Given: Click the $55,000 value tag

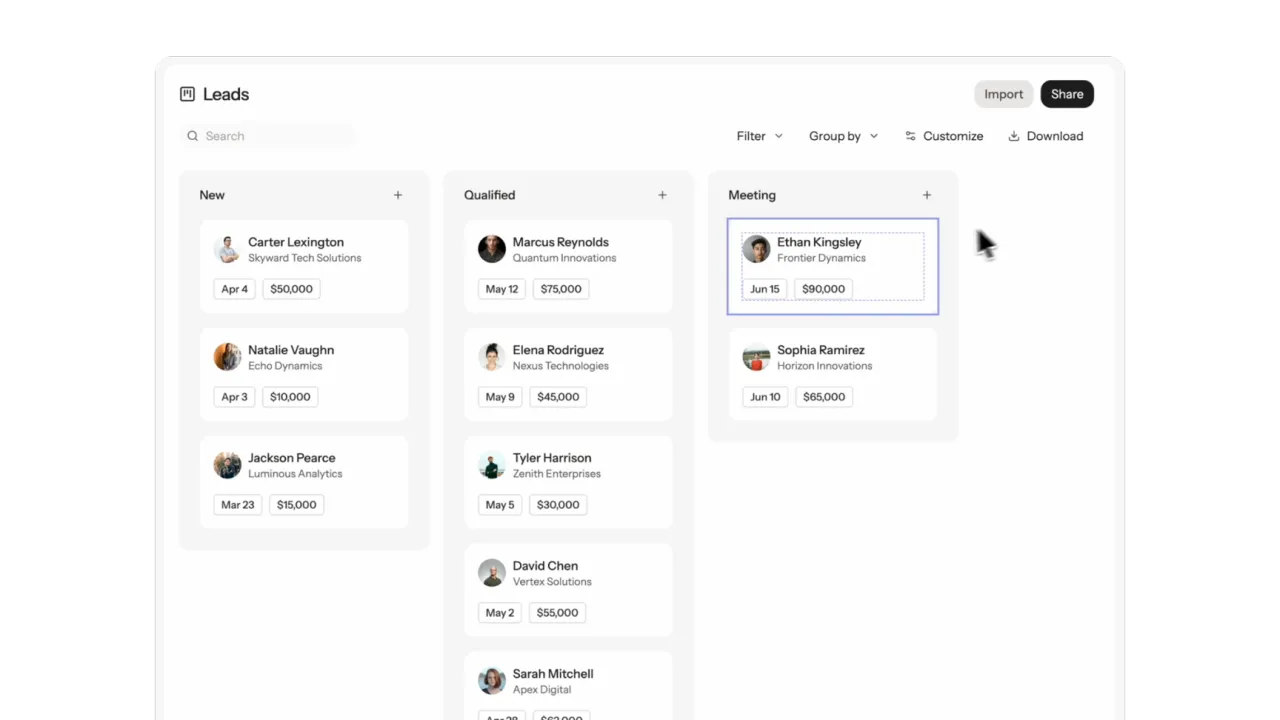Looking at the screenshot, I should point(558,613).
